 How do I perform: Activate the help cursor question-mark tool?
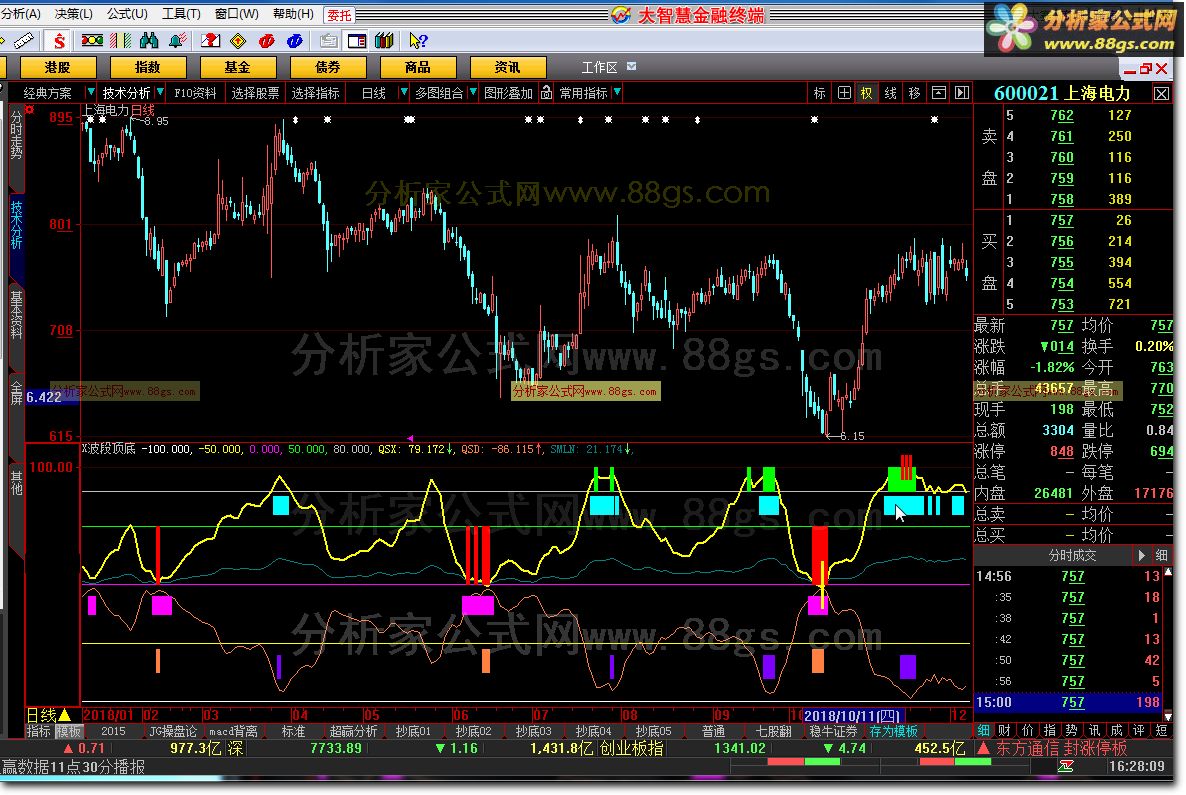[x=418, y=40]
